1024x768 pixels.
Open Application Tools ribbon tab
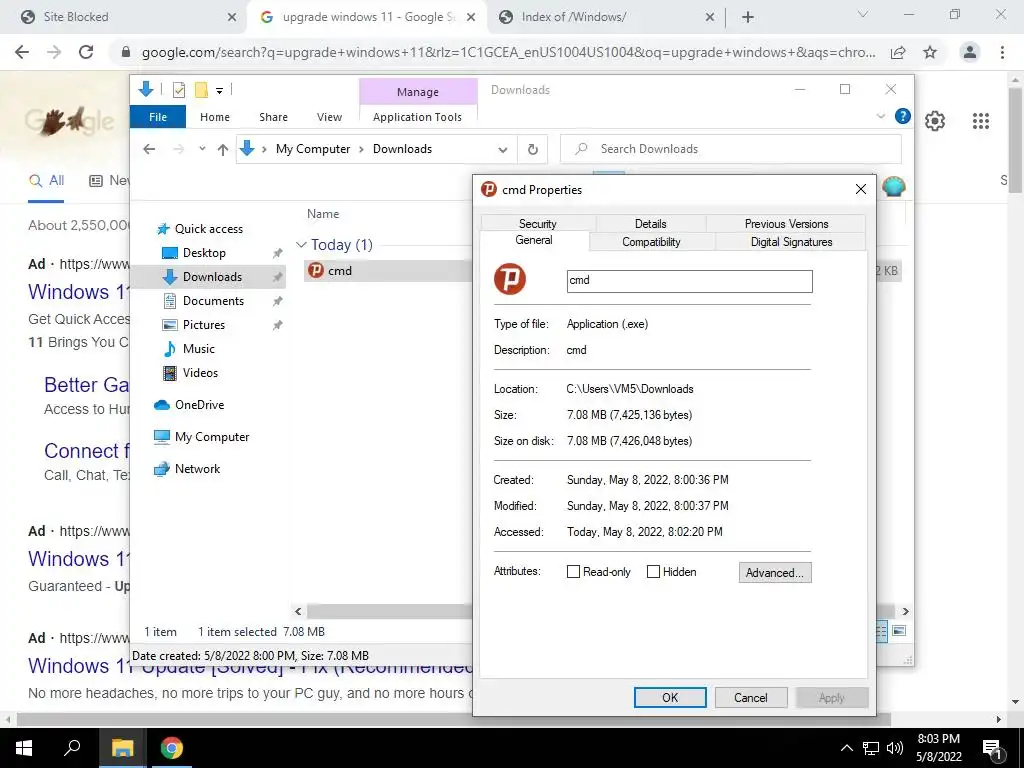tap(417, 117)
